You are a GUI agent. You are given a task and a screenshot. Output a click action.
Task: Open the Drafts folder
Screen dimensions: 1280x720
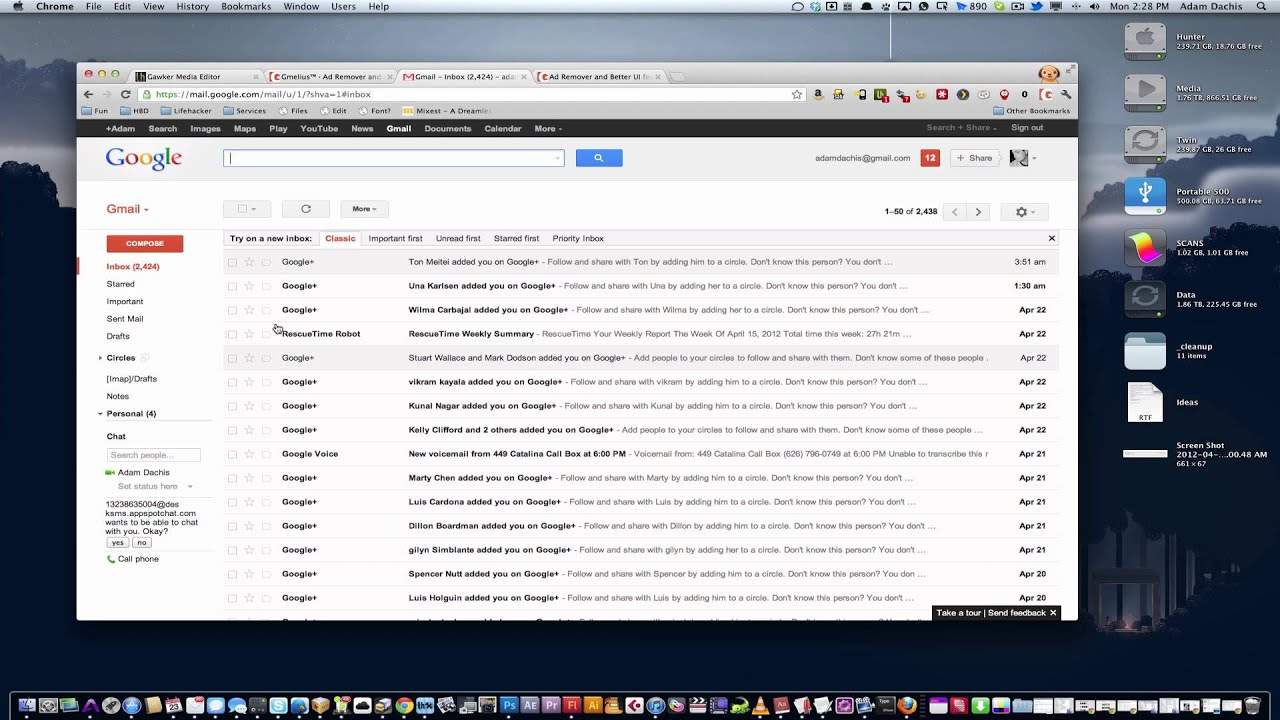118,336
